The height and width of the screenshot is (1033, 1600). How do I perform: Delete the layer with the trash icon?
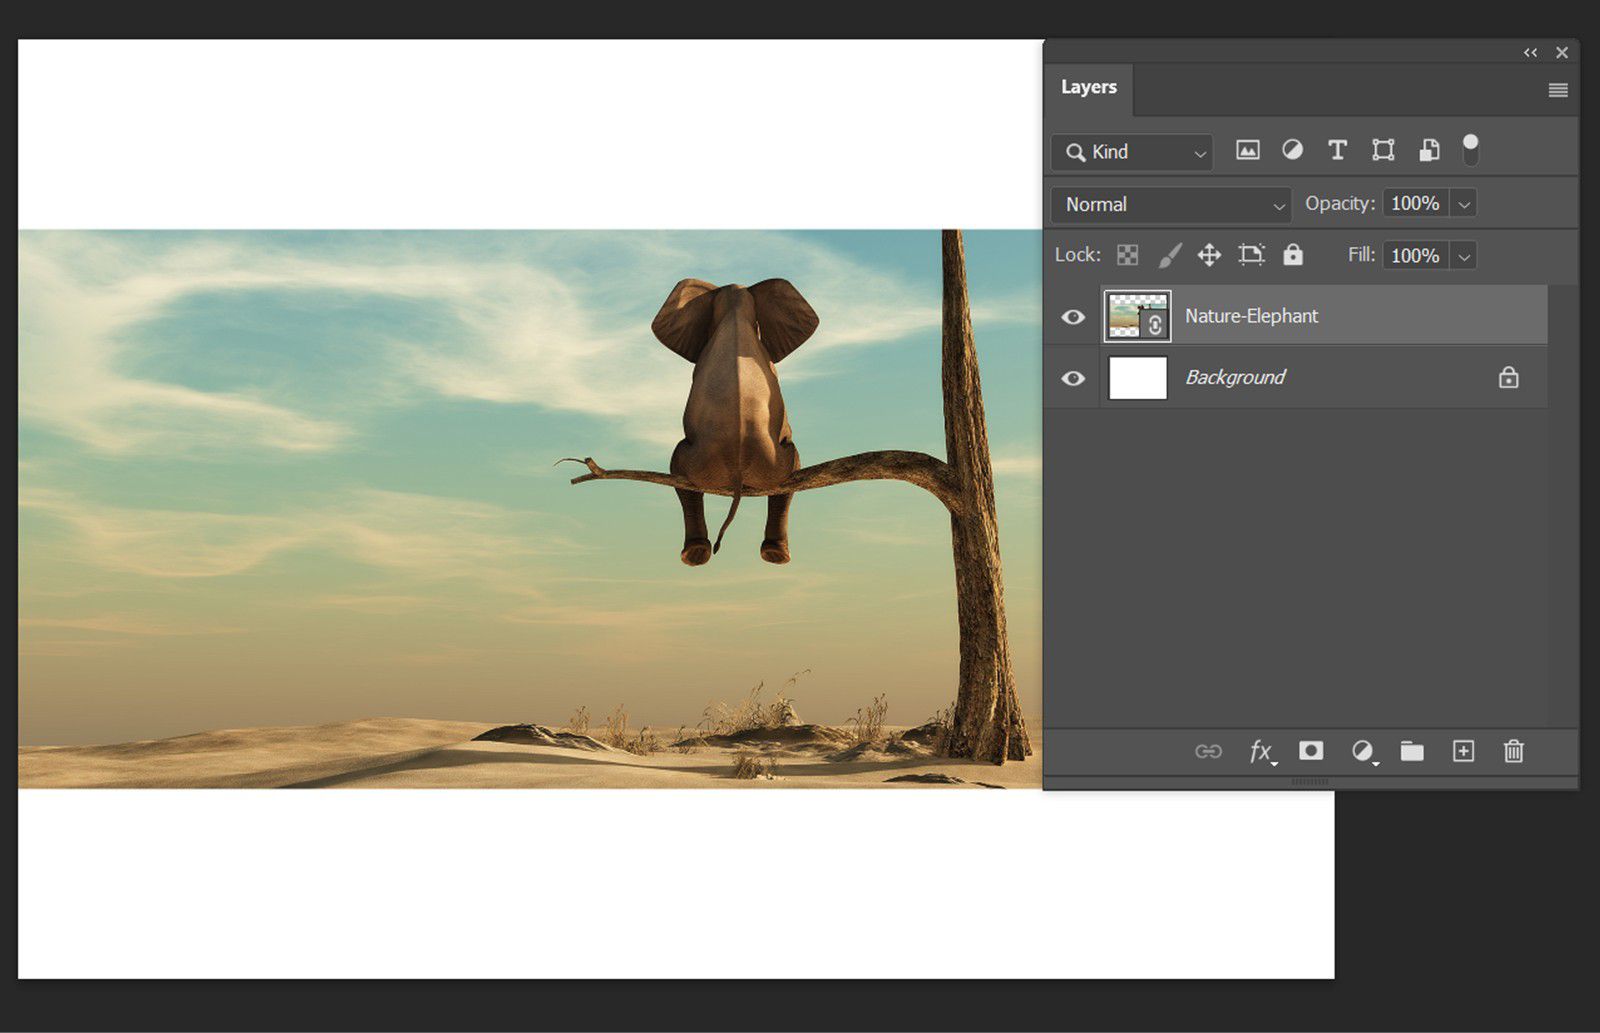pos(1513,751)
